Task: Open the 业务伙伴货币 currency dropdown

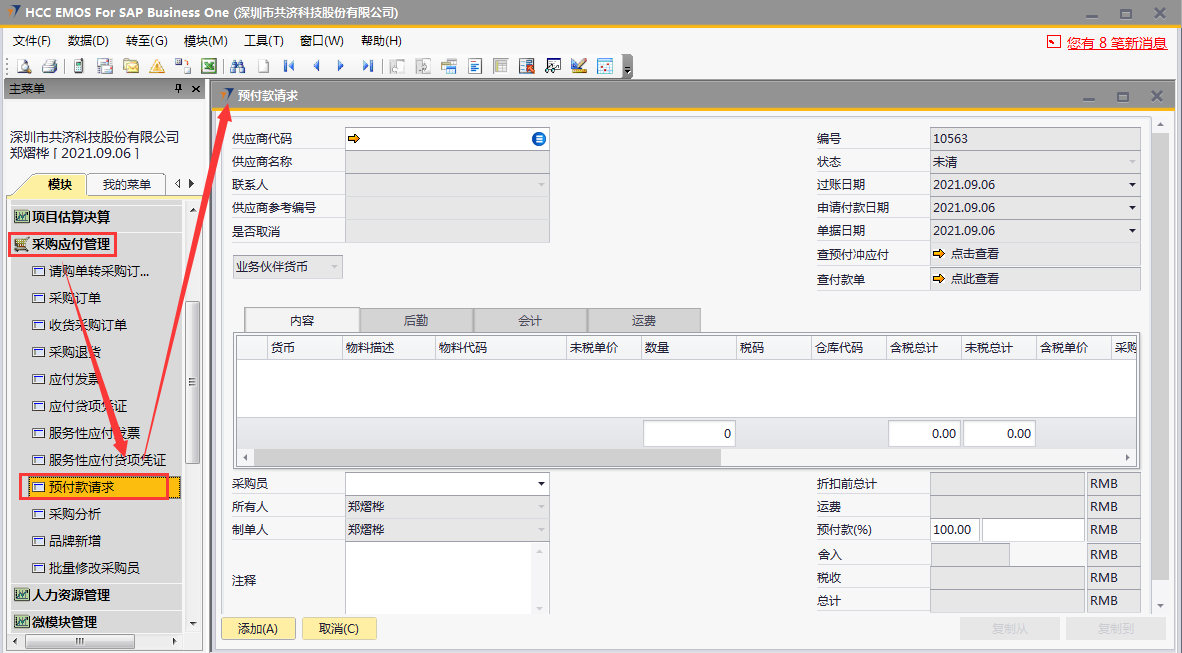Action: (334, 267)
